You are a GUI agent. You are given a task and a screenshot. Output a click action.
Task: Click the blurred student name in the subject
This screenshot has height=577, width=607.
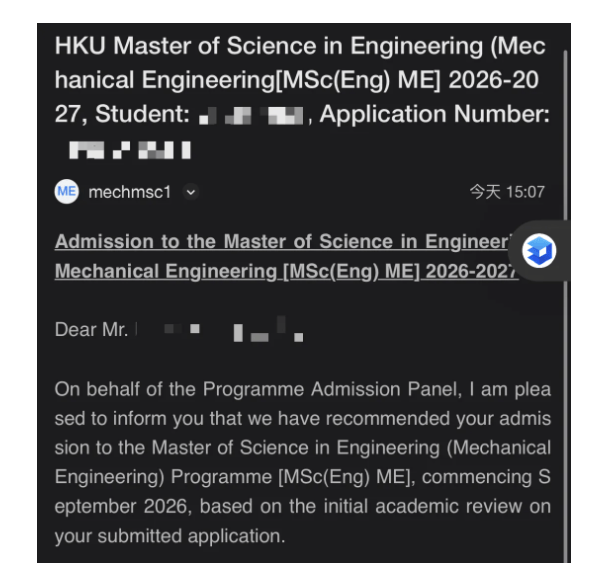point(250,116)
